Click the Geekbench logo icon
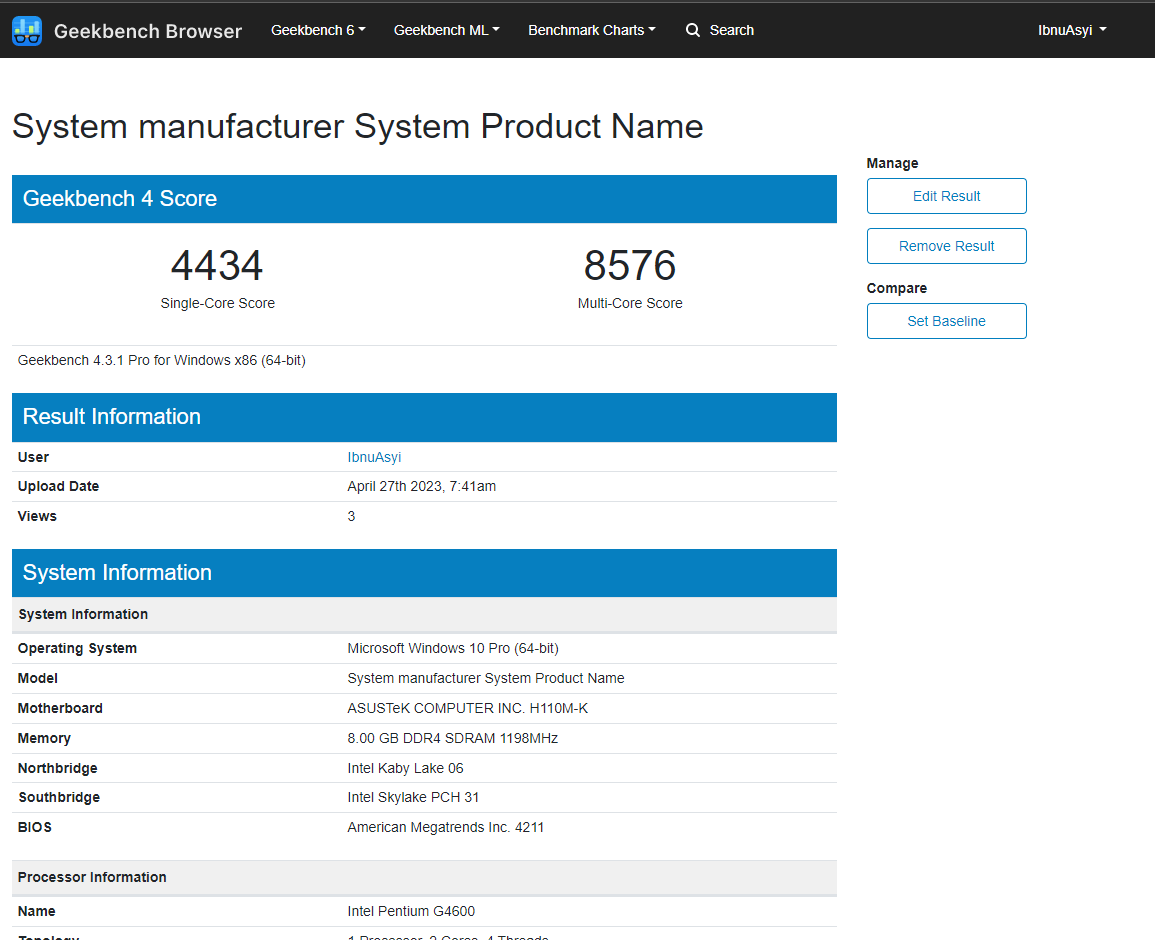The height and width of the screenshot is (940, 1155). [27, 31]
